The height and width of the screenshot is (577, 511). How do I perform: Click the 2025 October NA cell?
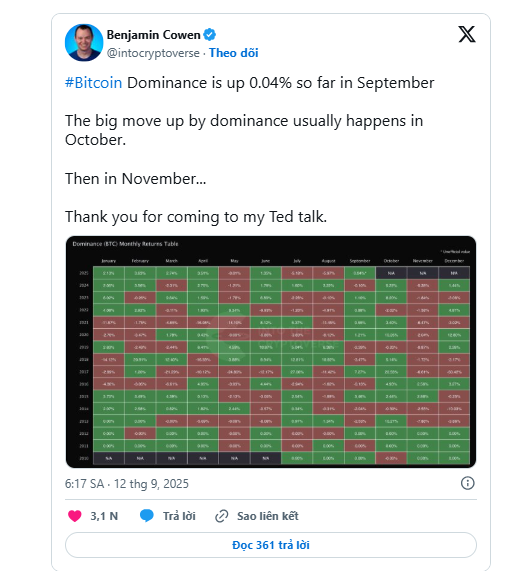pyautogui.click(x=391, y=273)
